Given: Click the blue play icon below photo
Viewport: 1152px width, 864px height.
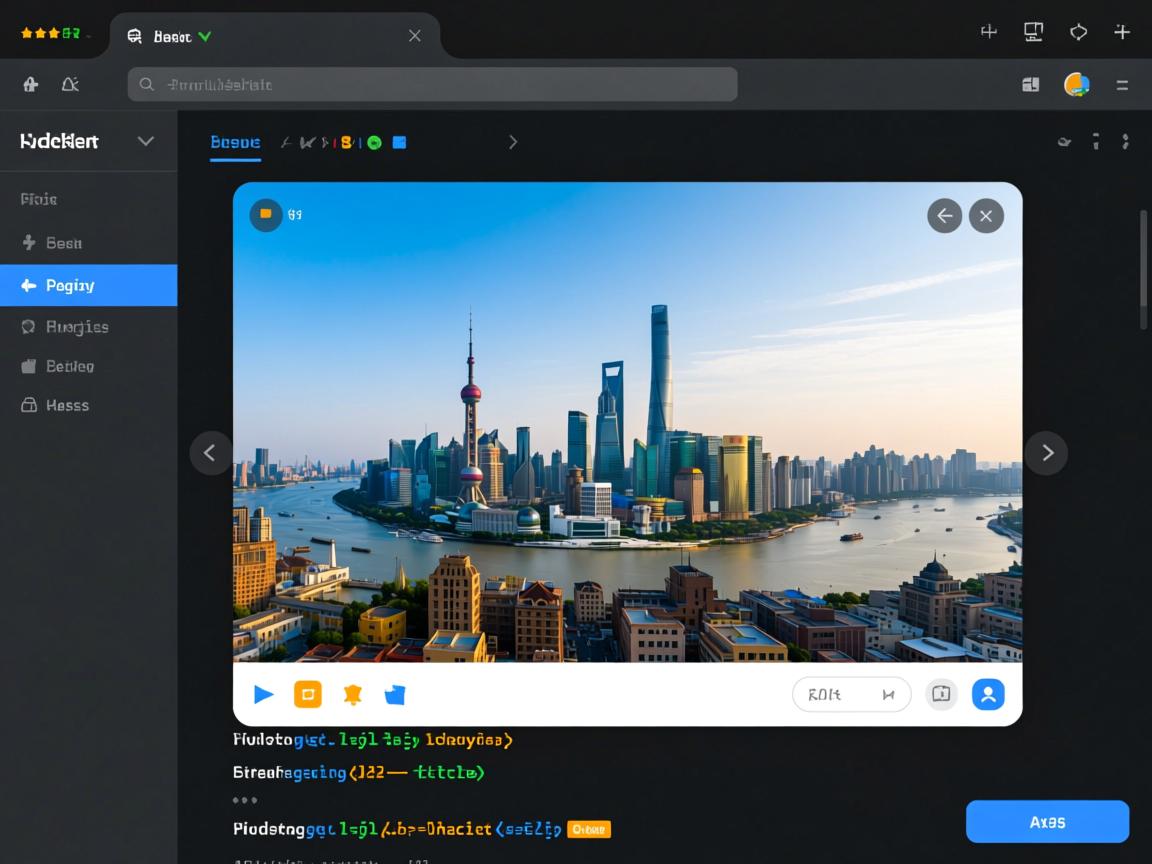Looking at the screenshot, I should coord(264,694).
